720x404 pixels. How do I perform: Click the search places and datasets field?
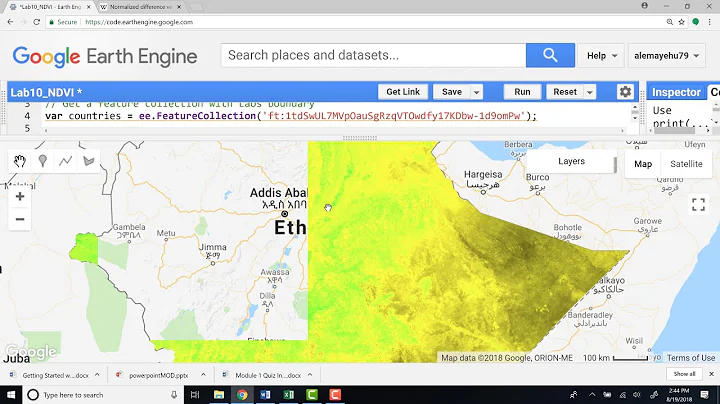[x=373, y=55]
